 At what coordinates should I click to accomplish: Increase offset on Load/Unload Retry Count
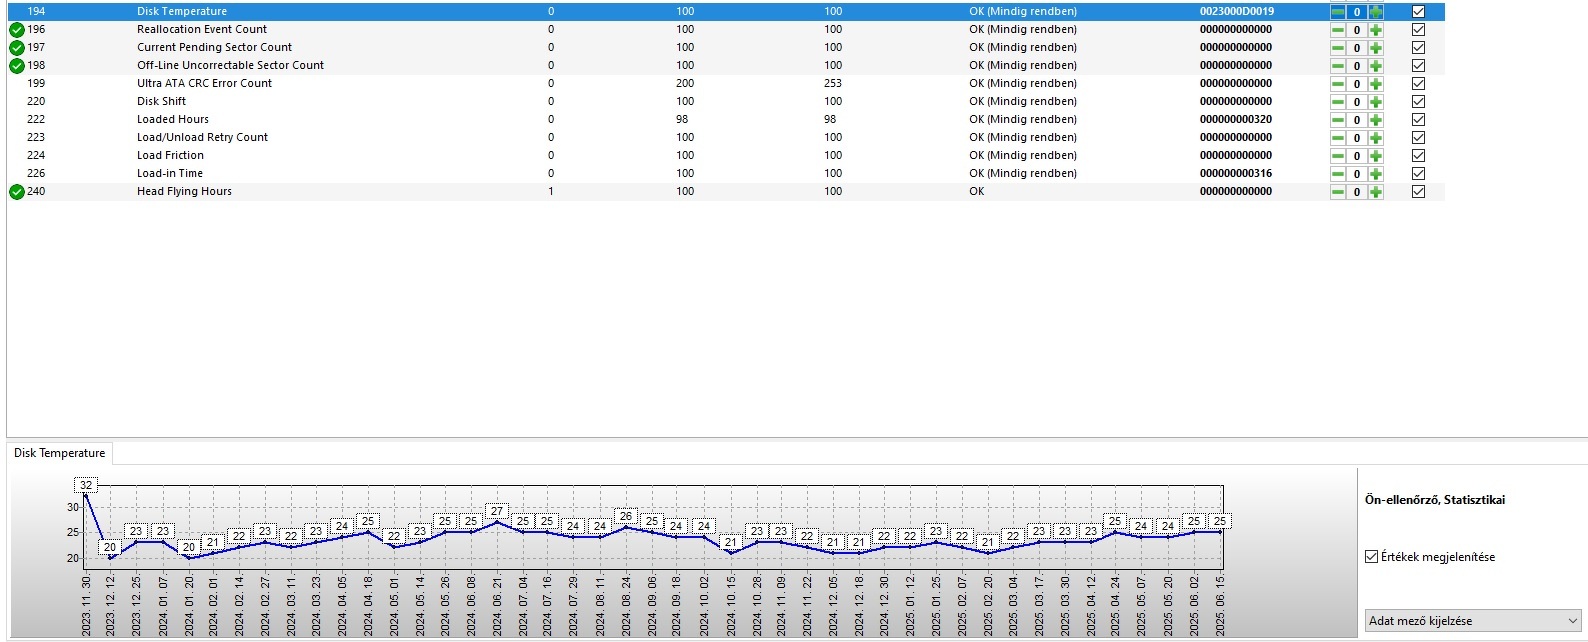click(x=1376, y=138)
